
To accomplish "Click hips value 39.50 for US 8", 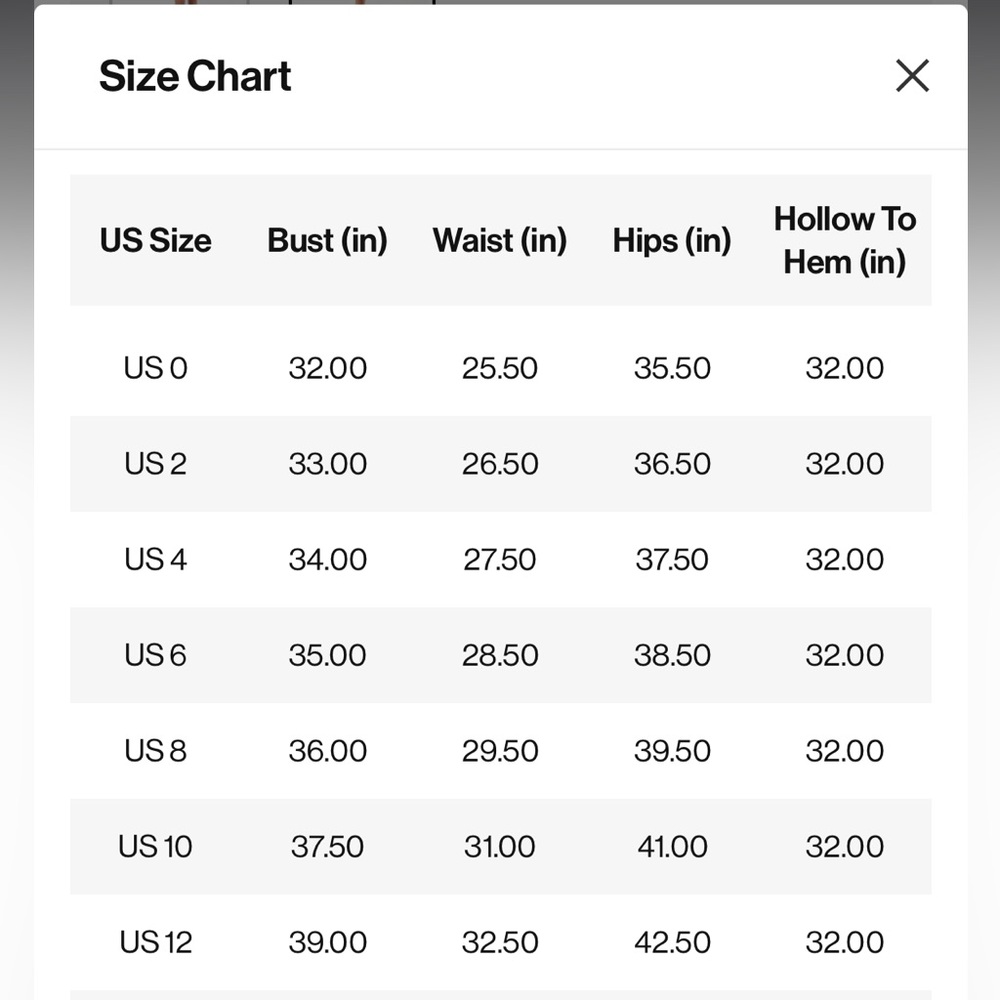I will (x=672, y=751).
